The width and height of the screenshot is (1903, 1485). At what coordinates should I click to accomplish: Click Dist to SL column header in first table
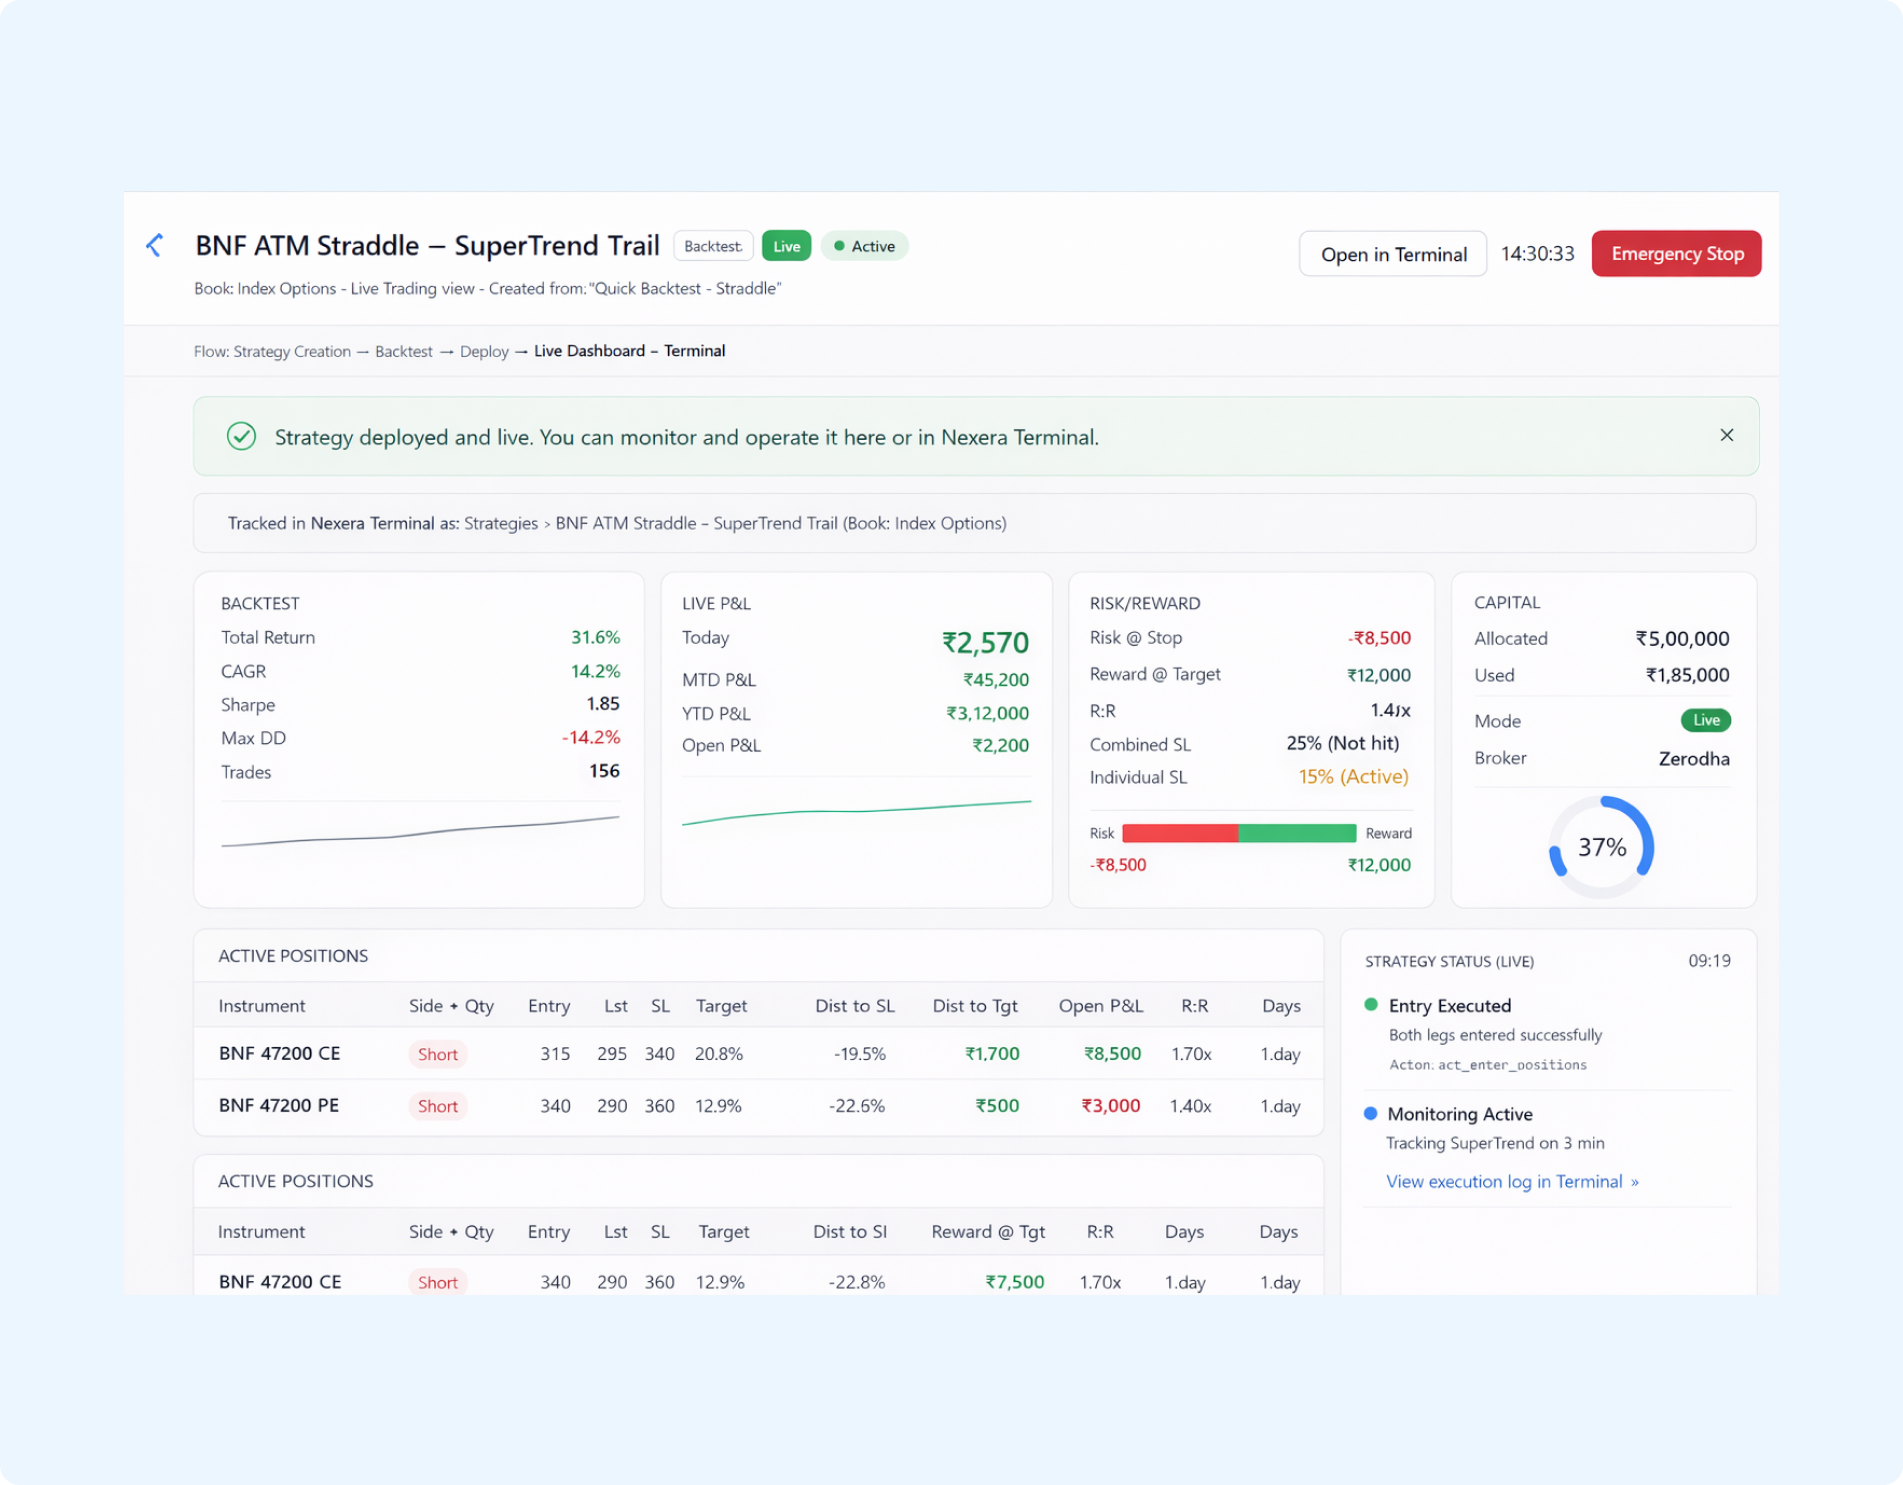[854, 1006]
